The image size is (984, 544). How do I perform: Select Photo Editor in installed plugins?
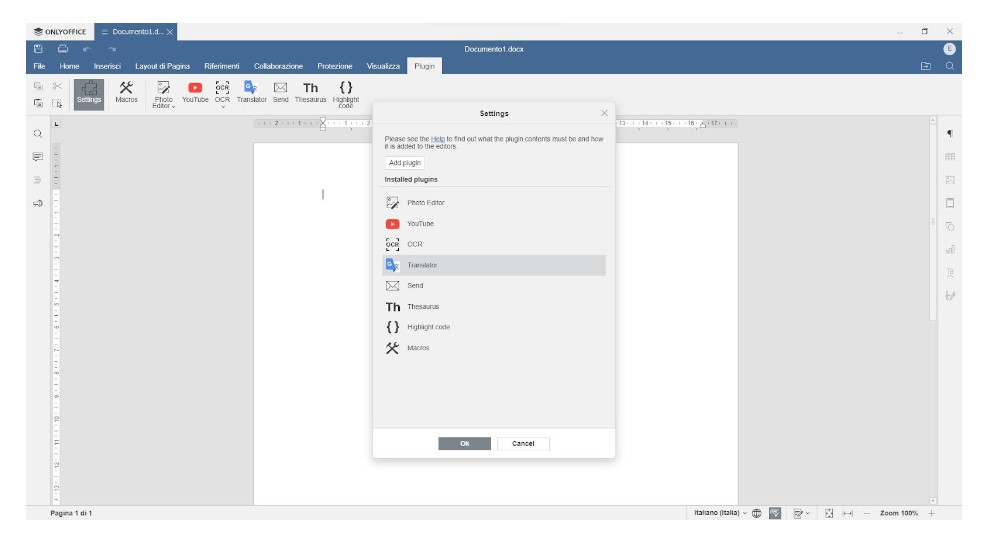point(494,203)
